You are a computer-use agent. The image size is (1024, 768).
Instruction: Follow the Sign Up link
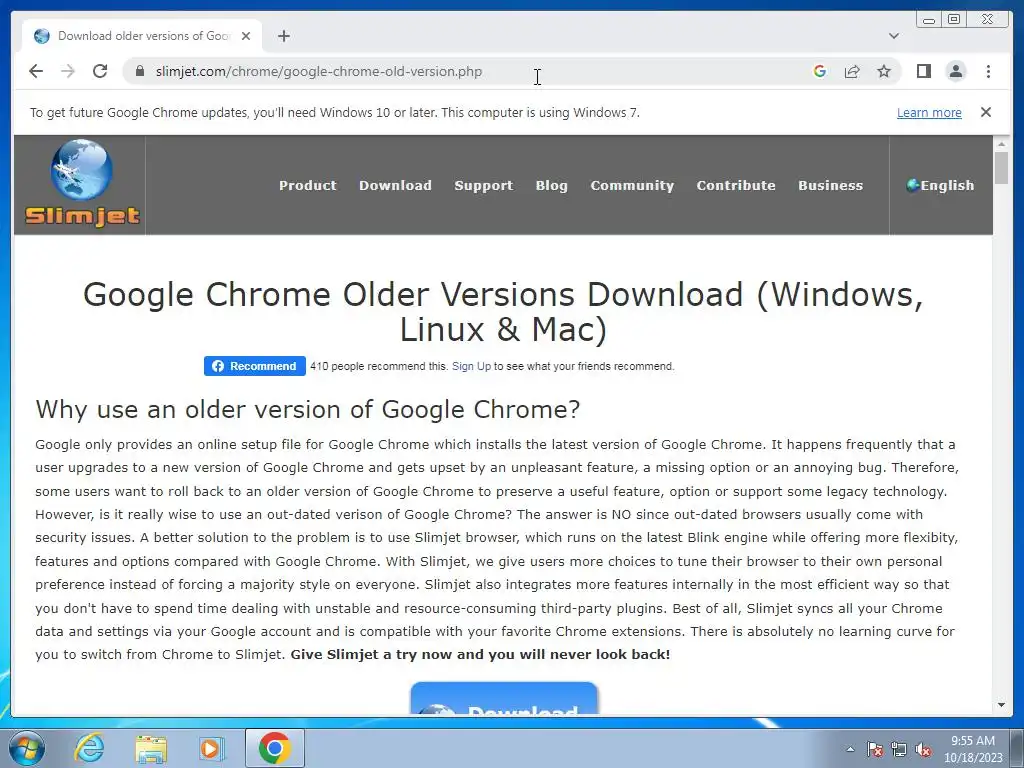(471, 366)
